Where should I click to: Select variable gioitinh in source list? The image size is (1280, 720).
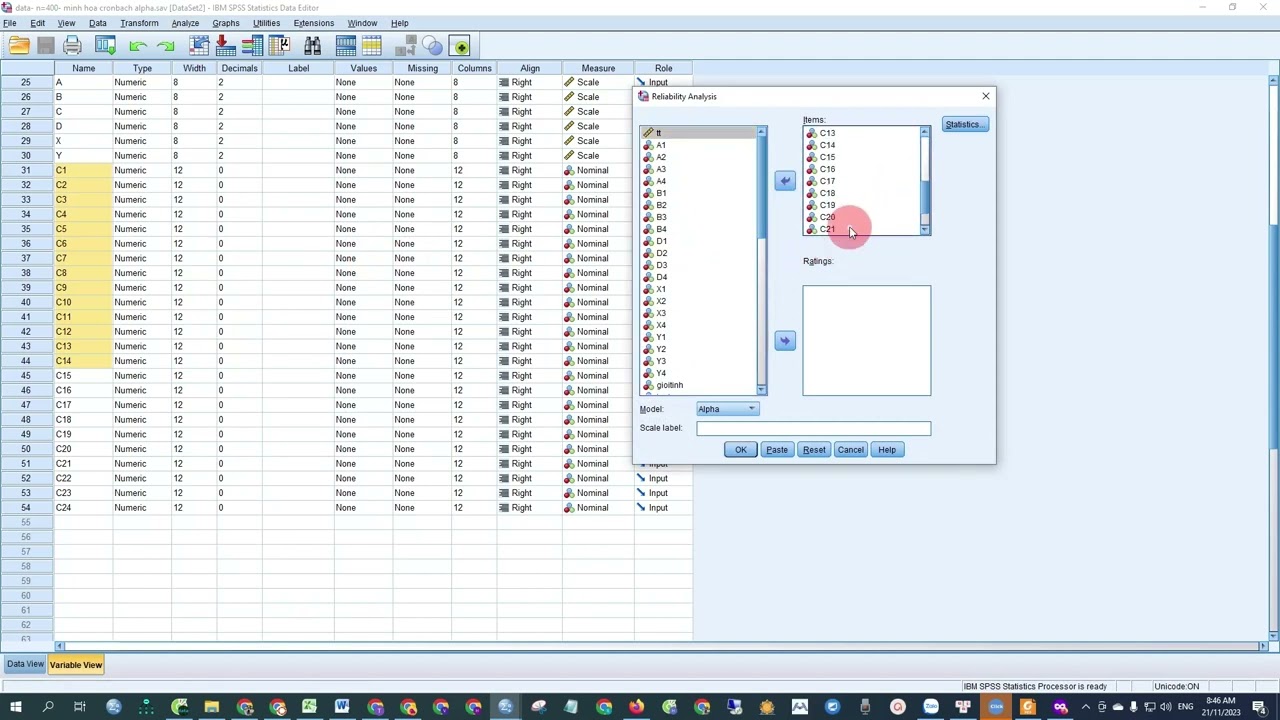(669, 385)
